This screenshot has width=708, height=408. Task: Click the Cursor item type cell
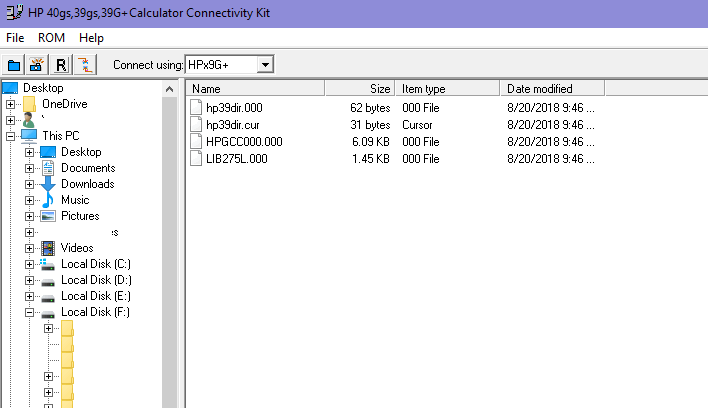[417, 125]
